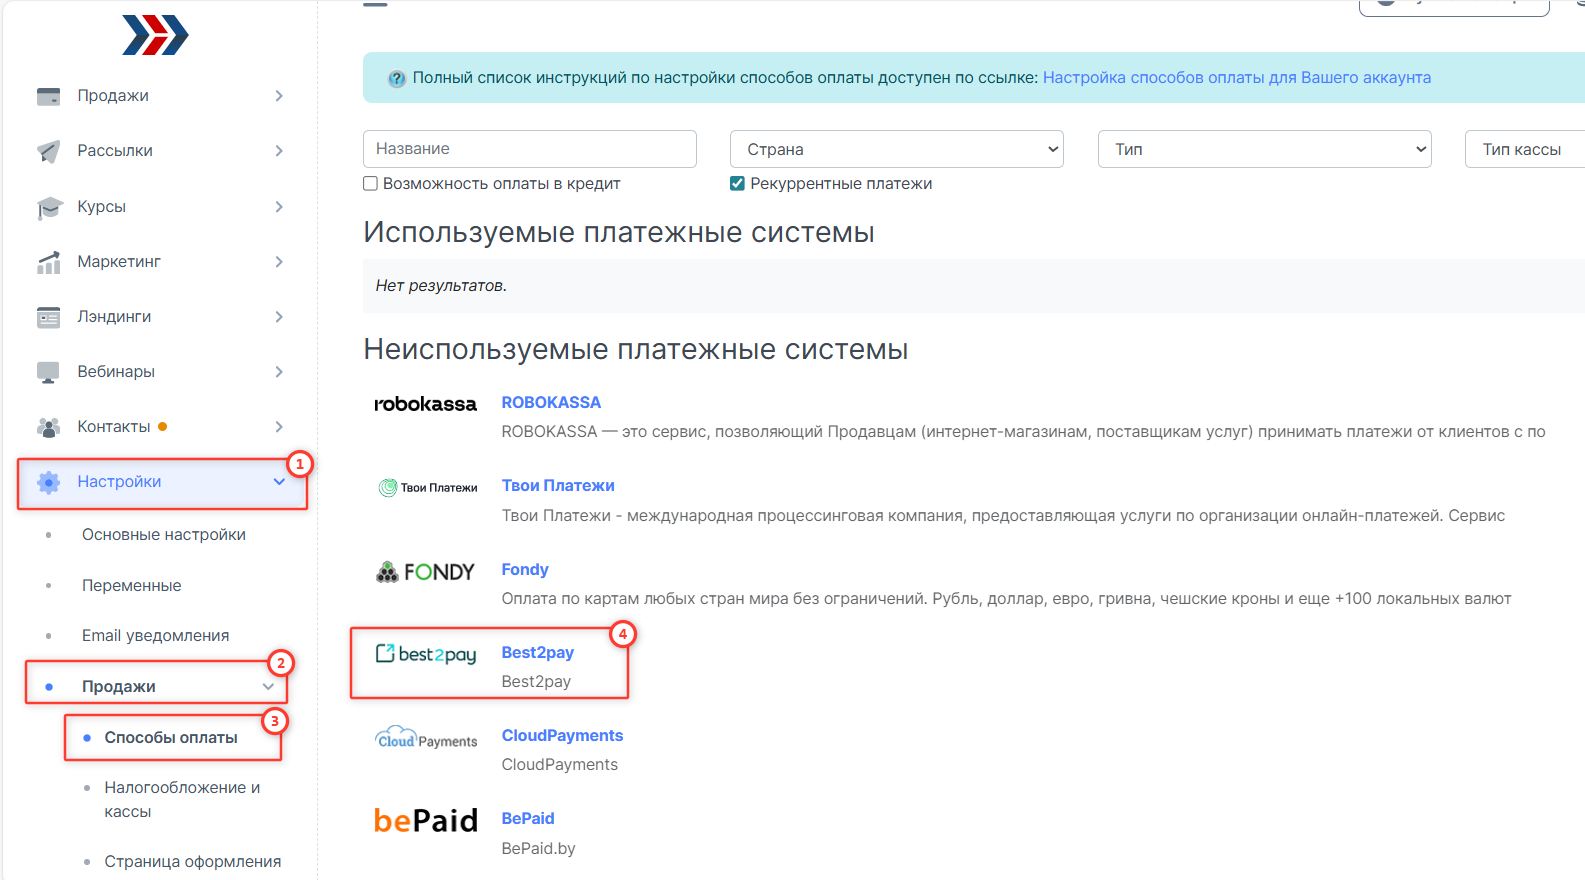
Task: Click the Вебинары monitor icon
Action: click(48, 372)
